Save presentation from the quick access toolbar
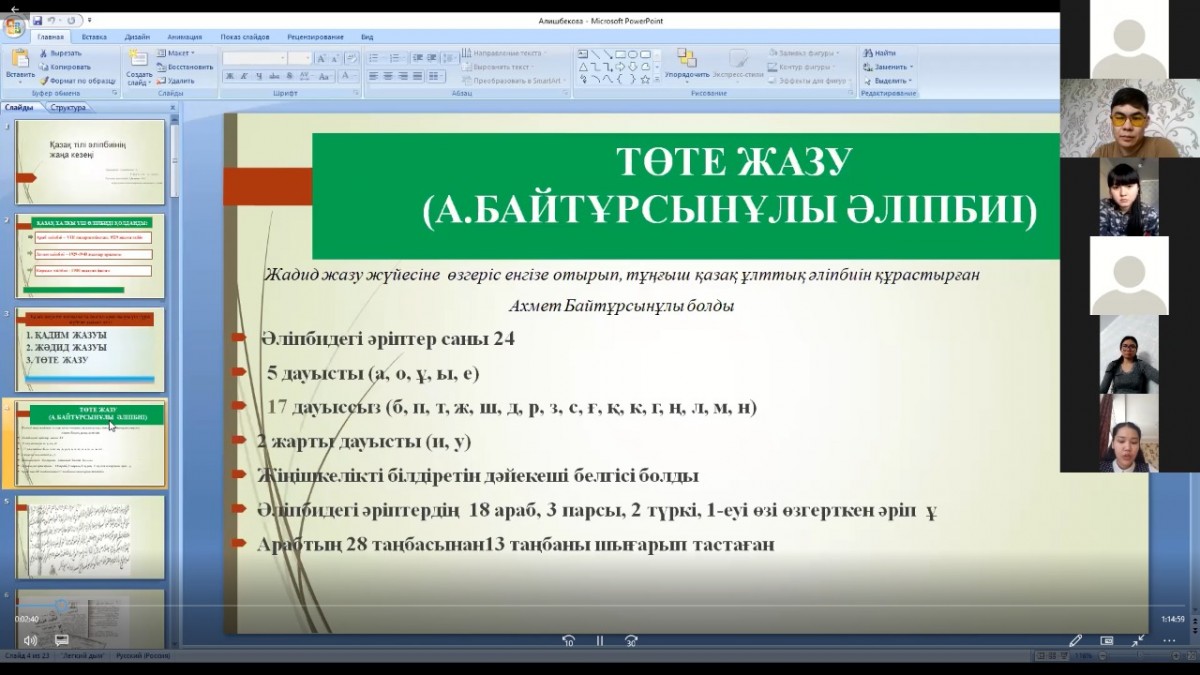The height and width of the screenshot is (675, 1200). [x=38, y=20]
